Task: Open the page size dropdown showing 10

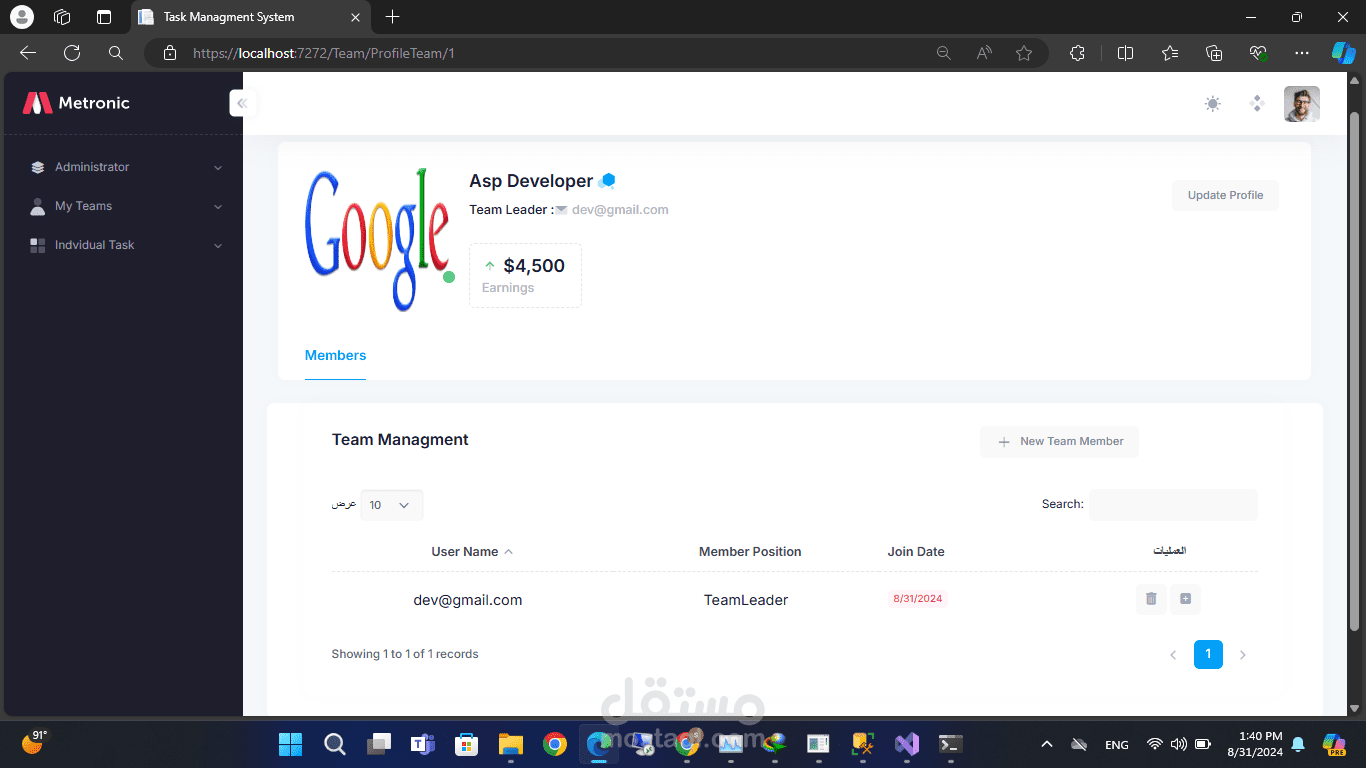Action: point(392,505)
